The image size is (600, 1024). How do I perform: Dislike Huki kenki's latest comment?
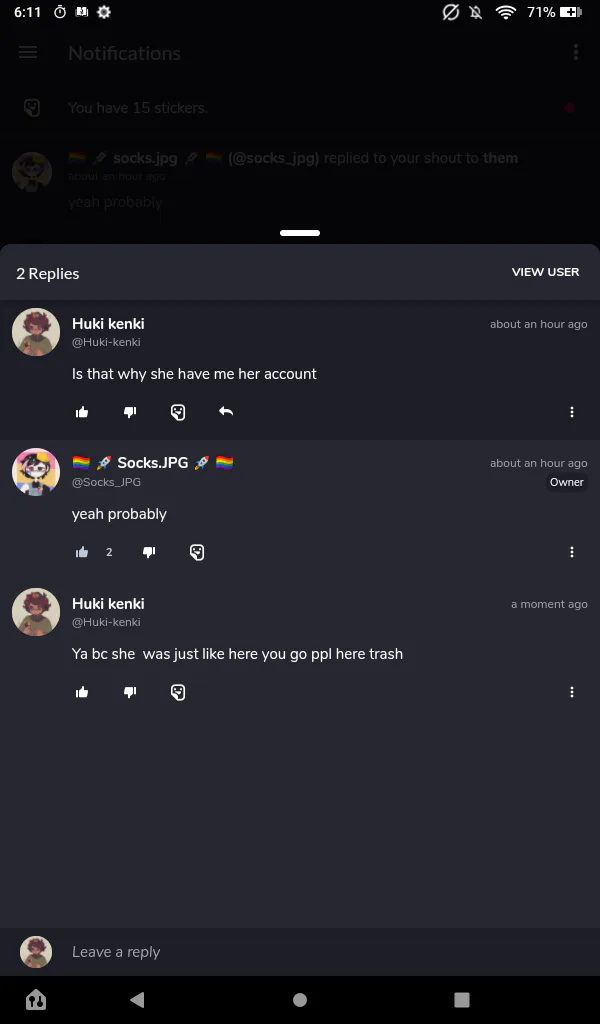tap(130, 692)
